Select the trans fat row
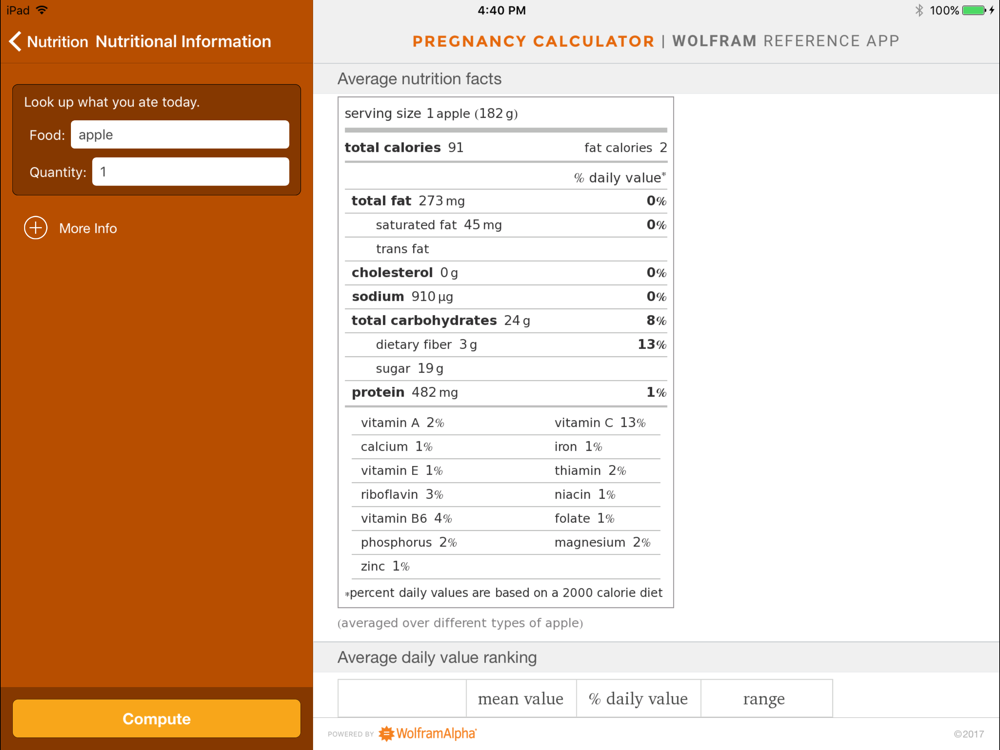 (x=506, y=249)
